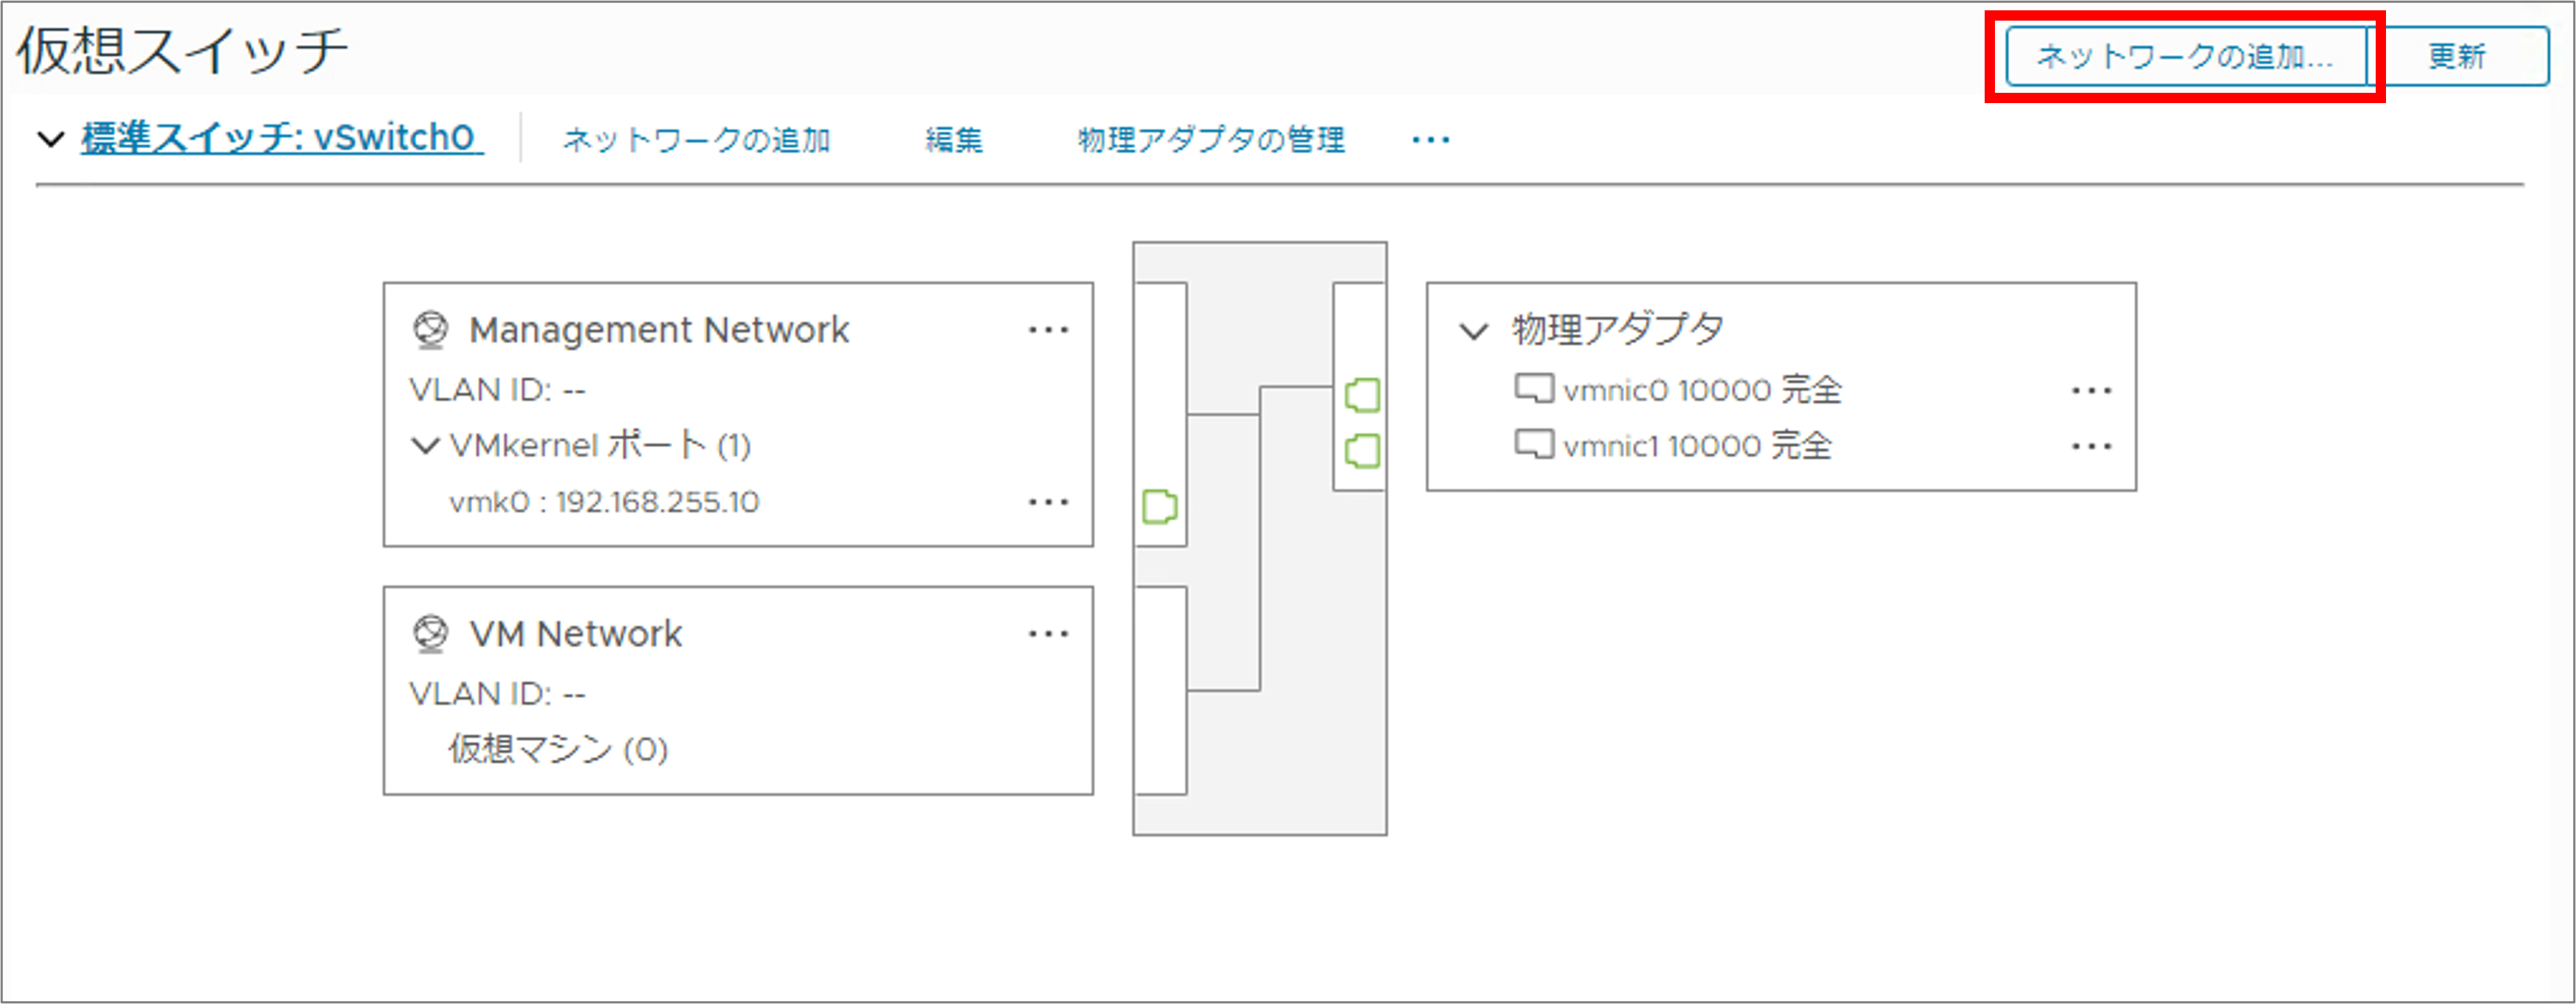The height and width of the screenshot is (1004, 2576).
Task: Open the 標準スイッチ: vSwitch0 link
Action: (282, 138)
